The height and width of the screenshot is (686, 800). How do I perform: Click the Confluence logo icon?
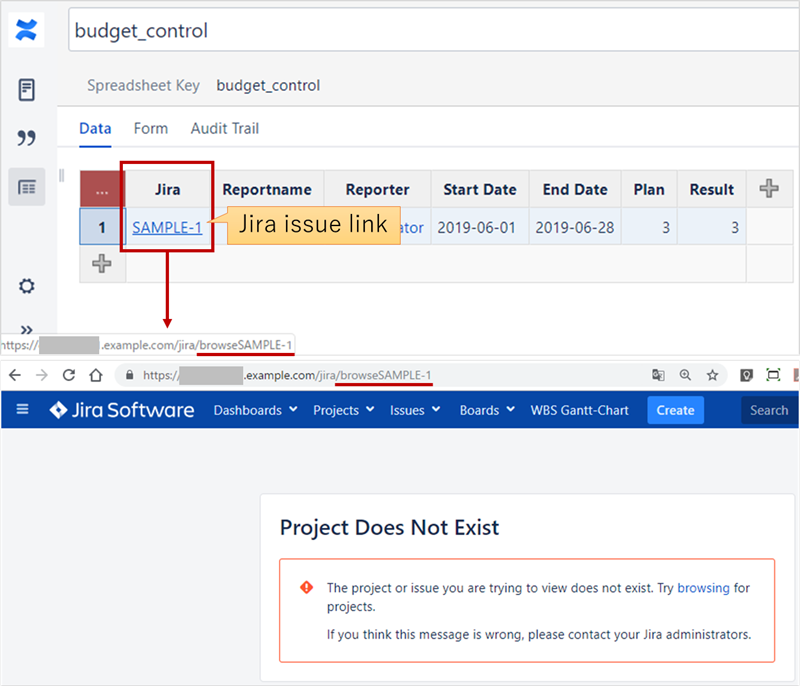[x=26, y=30]
